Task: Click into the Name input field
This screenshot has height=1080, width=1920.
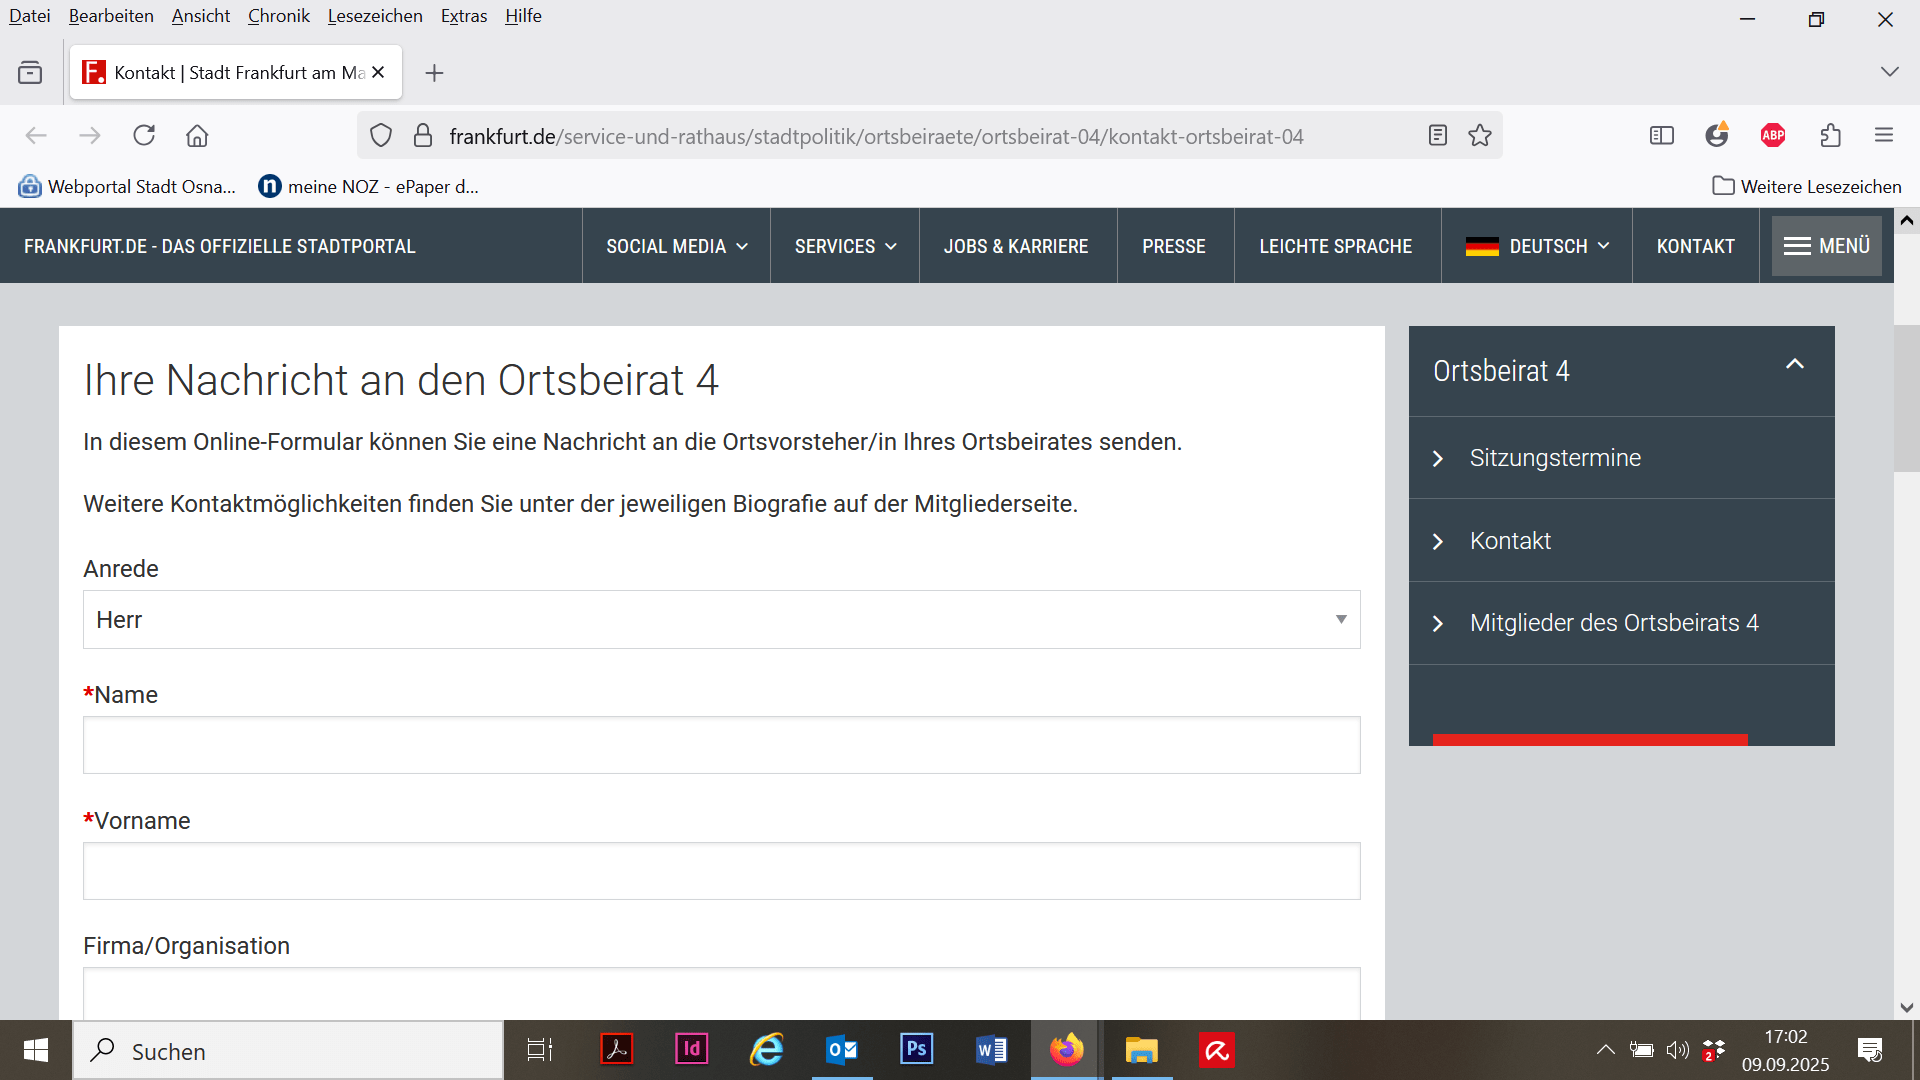Action: tap(721, 745)
